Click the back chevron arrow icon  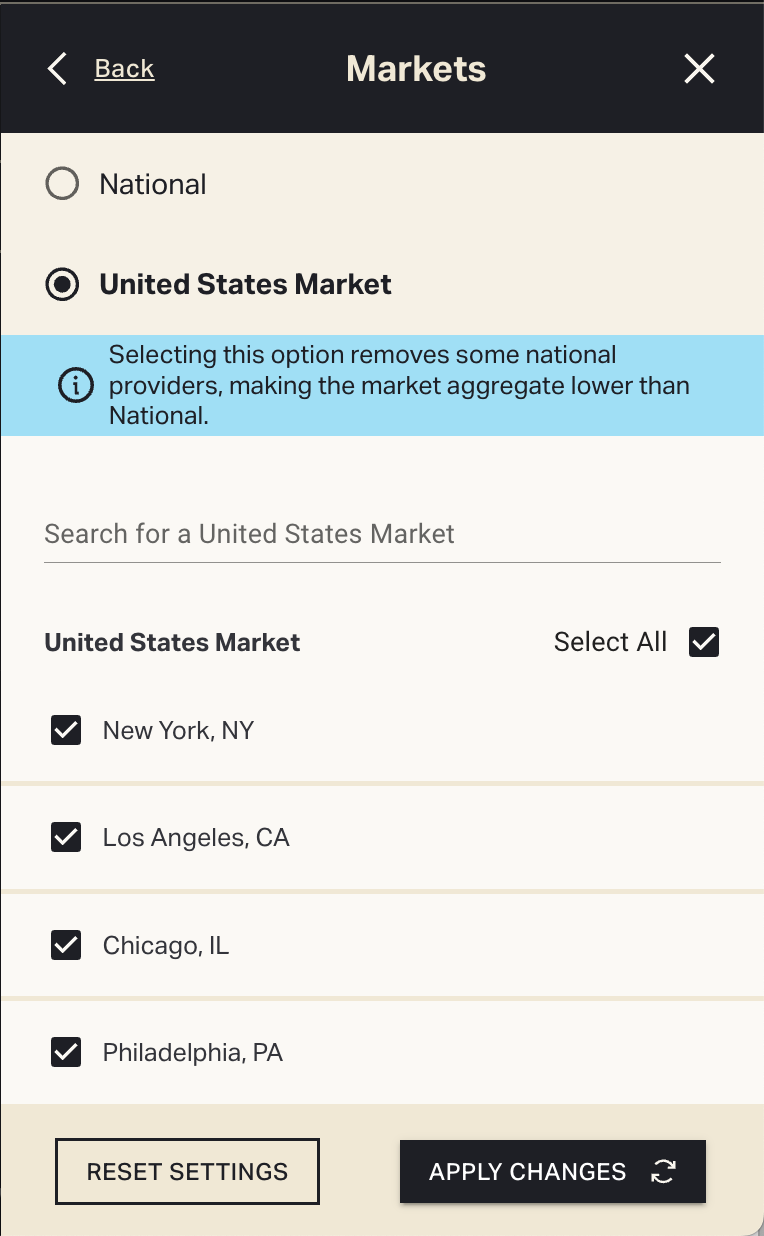[x=58, y=69]
